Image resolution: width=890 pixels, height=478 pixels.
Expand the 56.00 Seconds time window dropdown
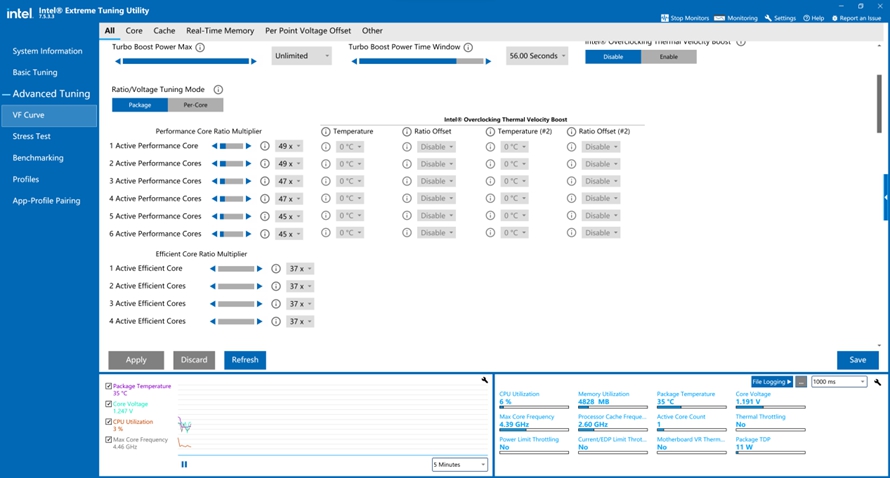point(537,56)
